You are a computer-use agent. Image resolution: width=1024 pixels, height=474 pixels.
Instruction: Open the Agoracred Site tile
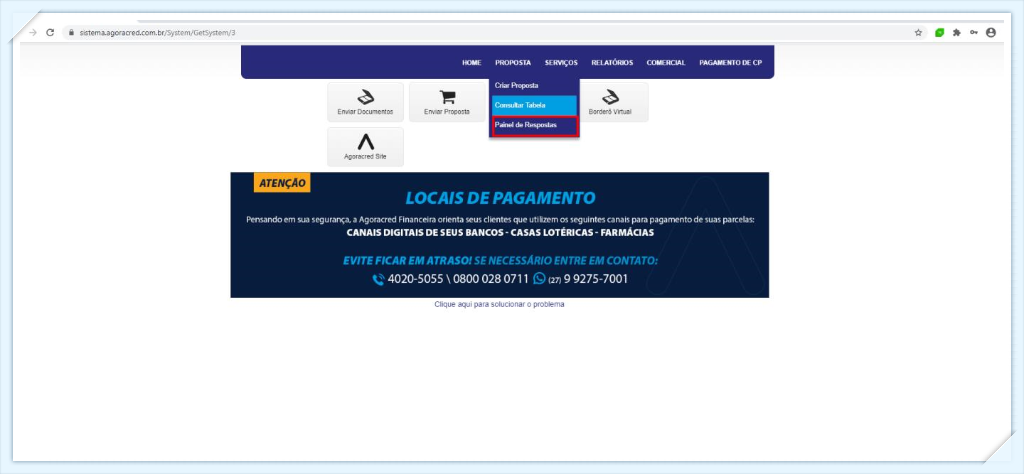pos(365,147)
